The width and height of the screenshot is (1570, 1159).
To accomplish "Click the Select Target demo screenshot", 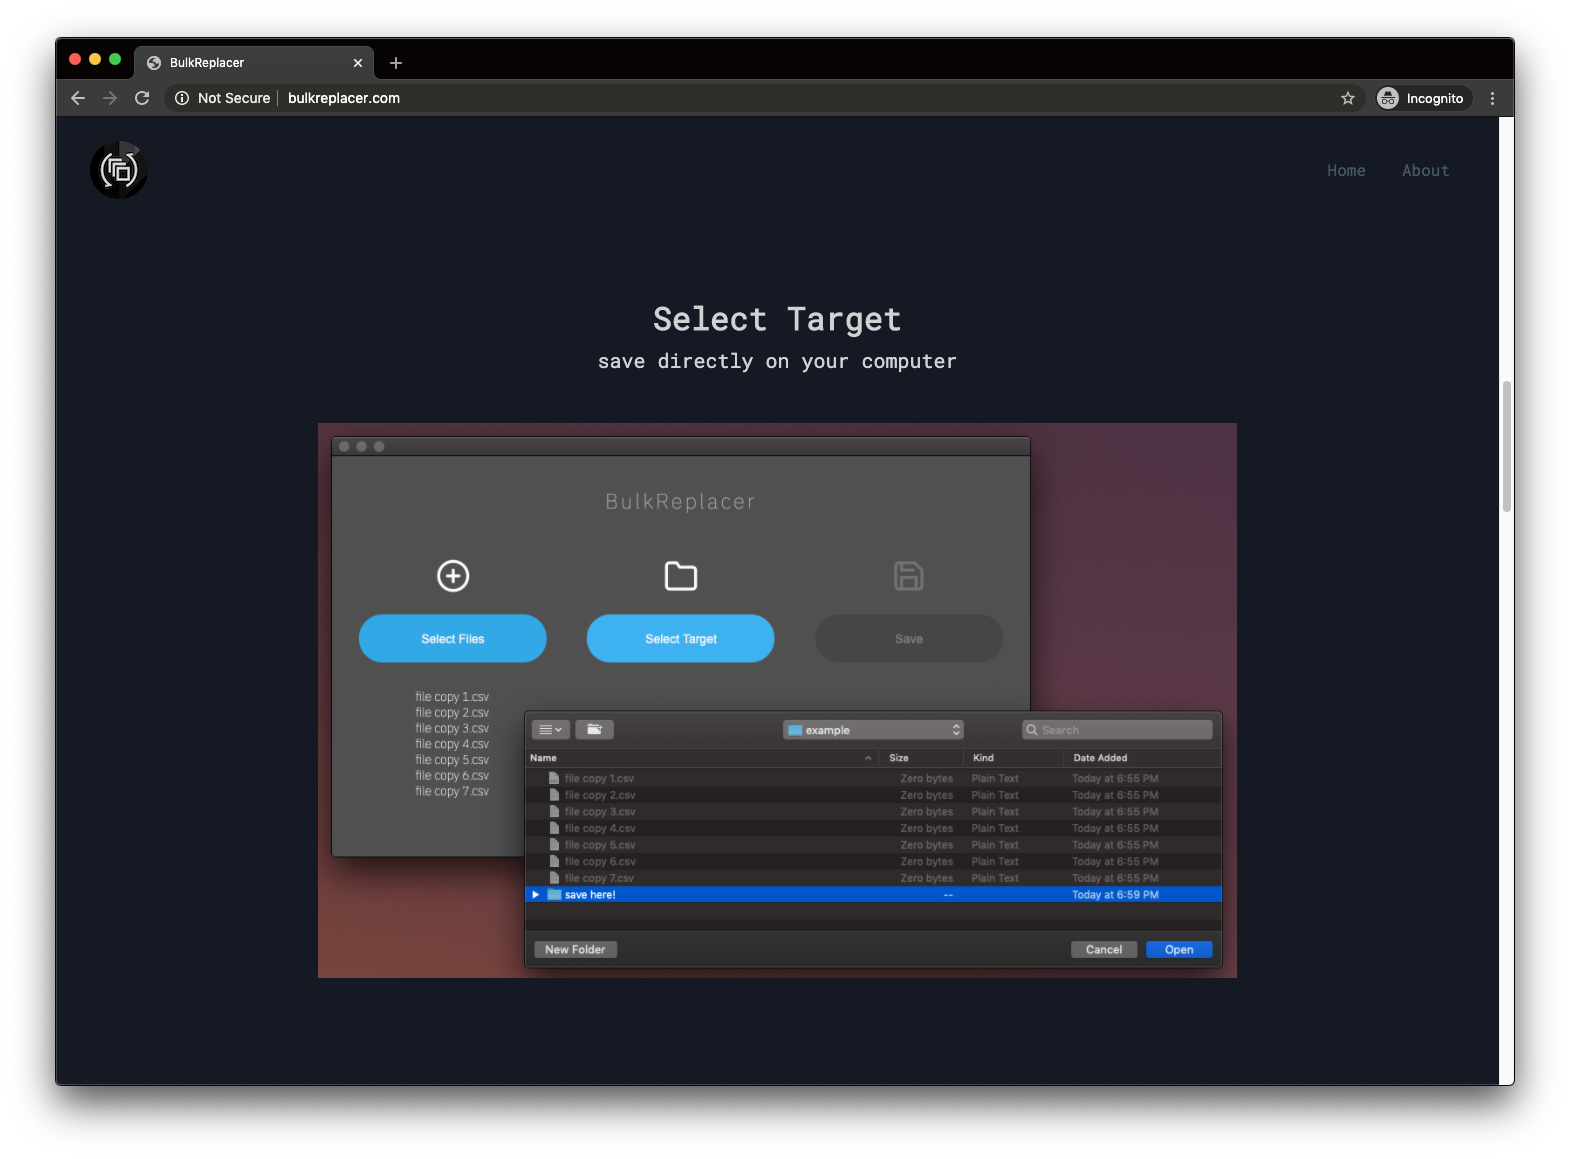I will (777, 700).
